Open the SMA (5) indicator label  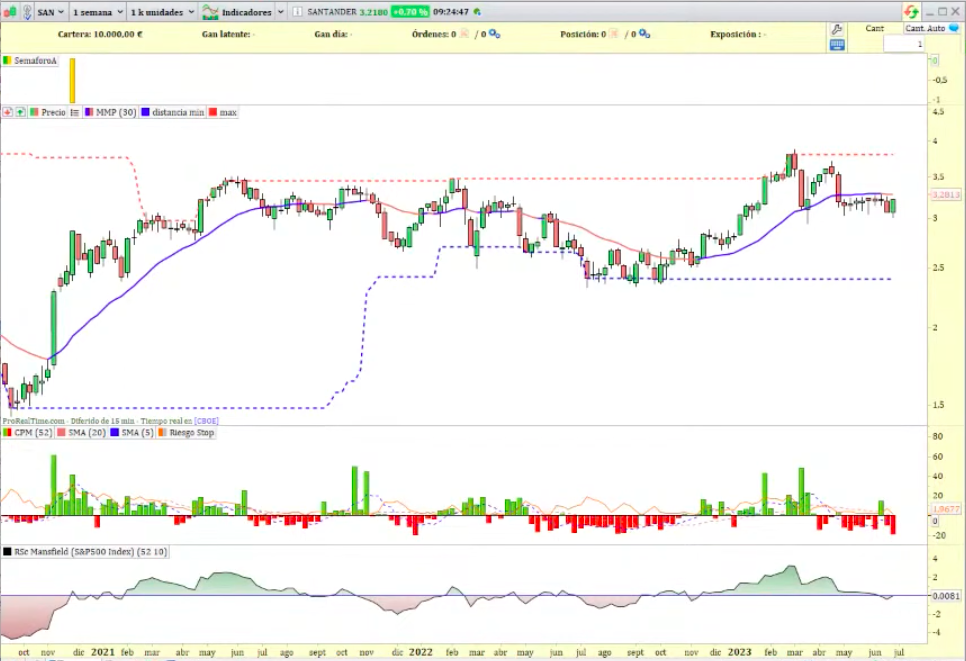coord(137,432)
